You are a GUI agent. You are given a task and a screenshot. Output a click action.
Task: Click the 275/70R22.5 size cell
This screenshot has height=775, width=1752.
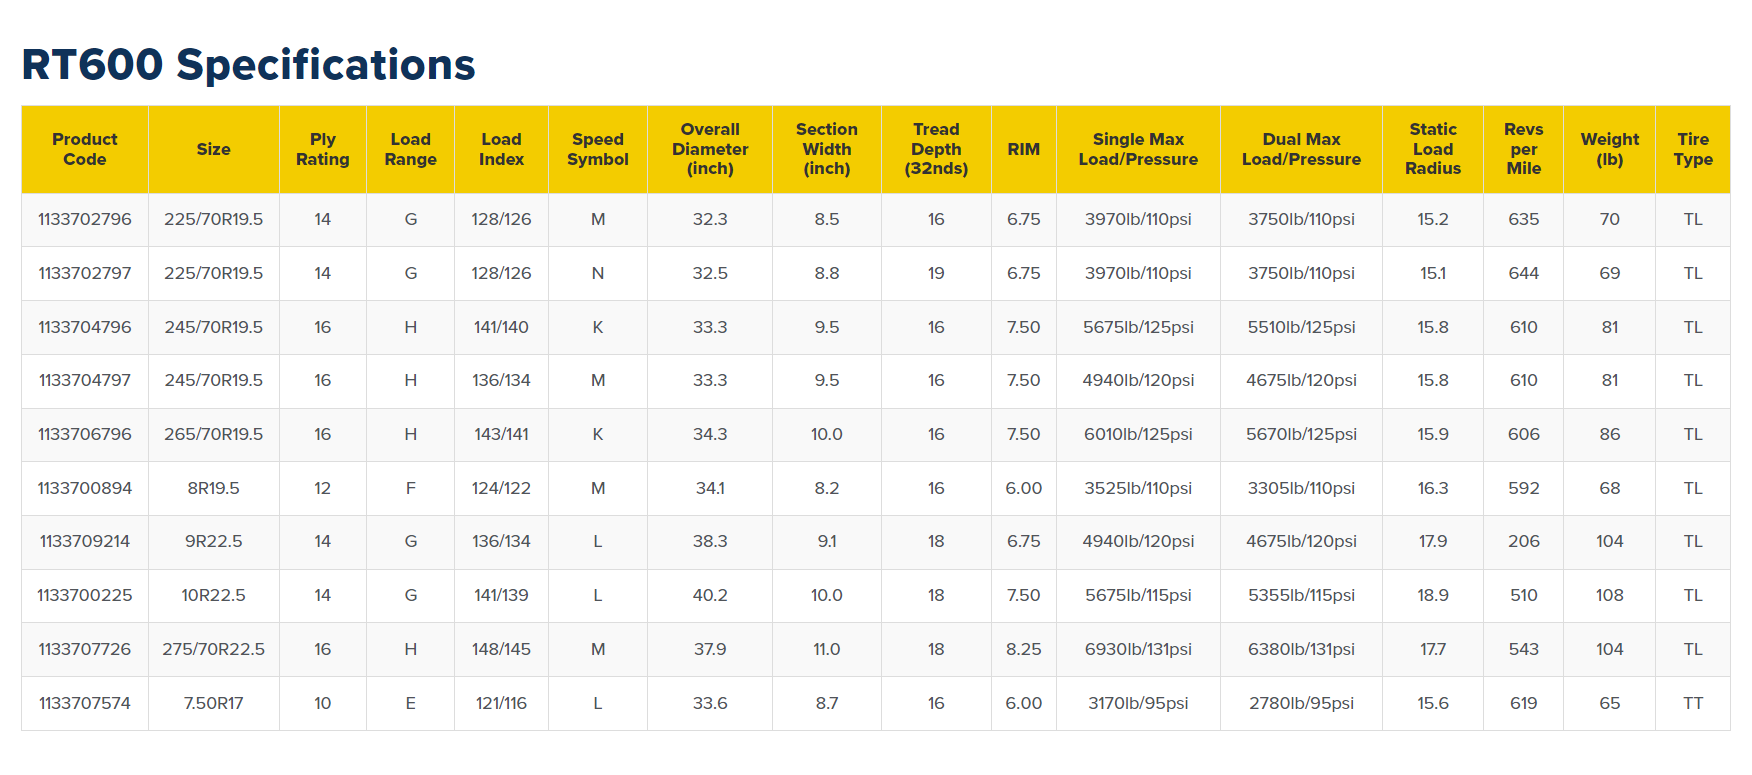[x=213, y=649]
